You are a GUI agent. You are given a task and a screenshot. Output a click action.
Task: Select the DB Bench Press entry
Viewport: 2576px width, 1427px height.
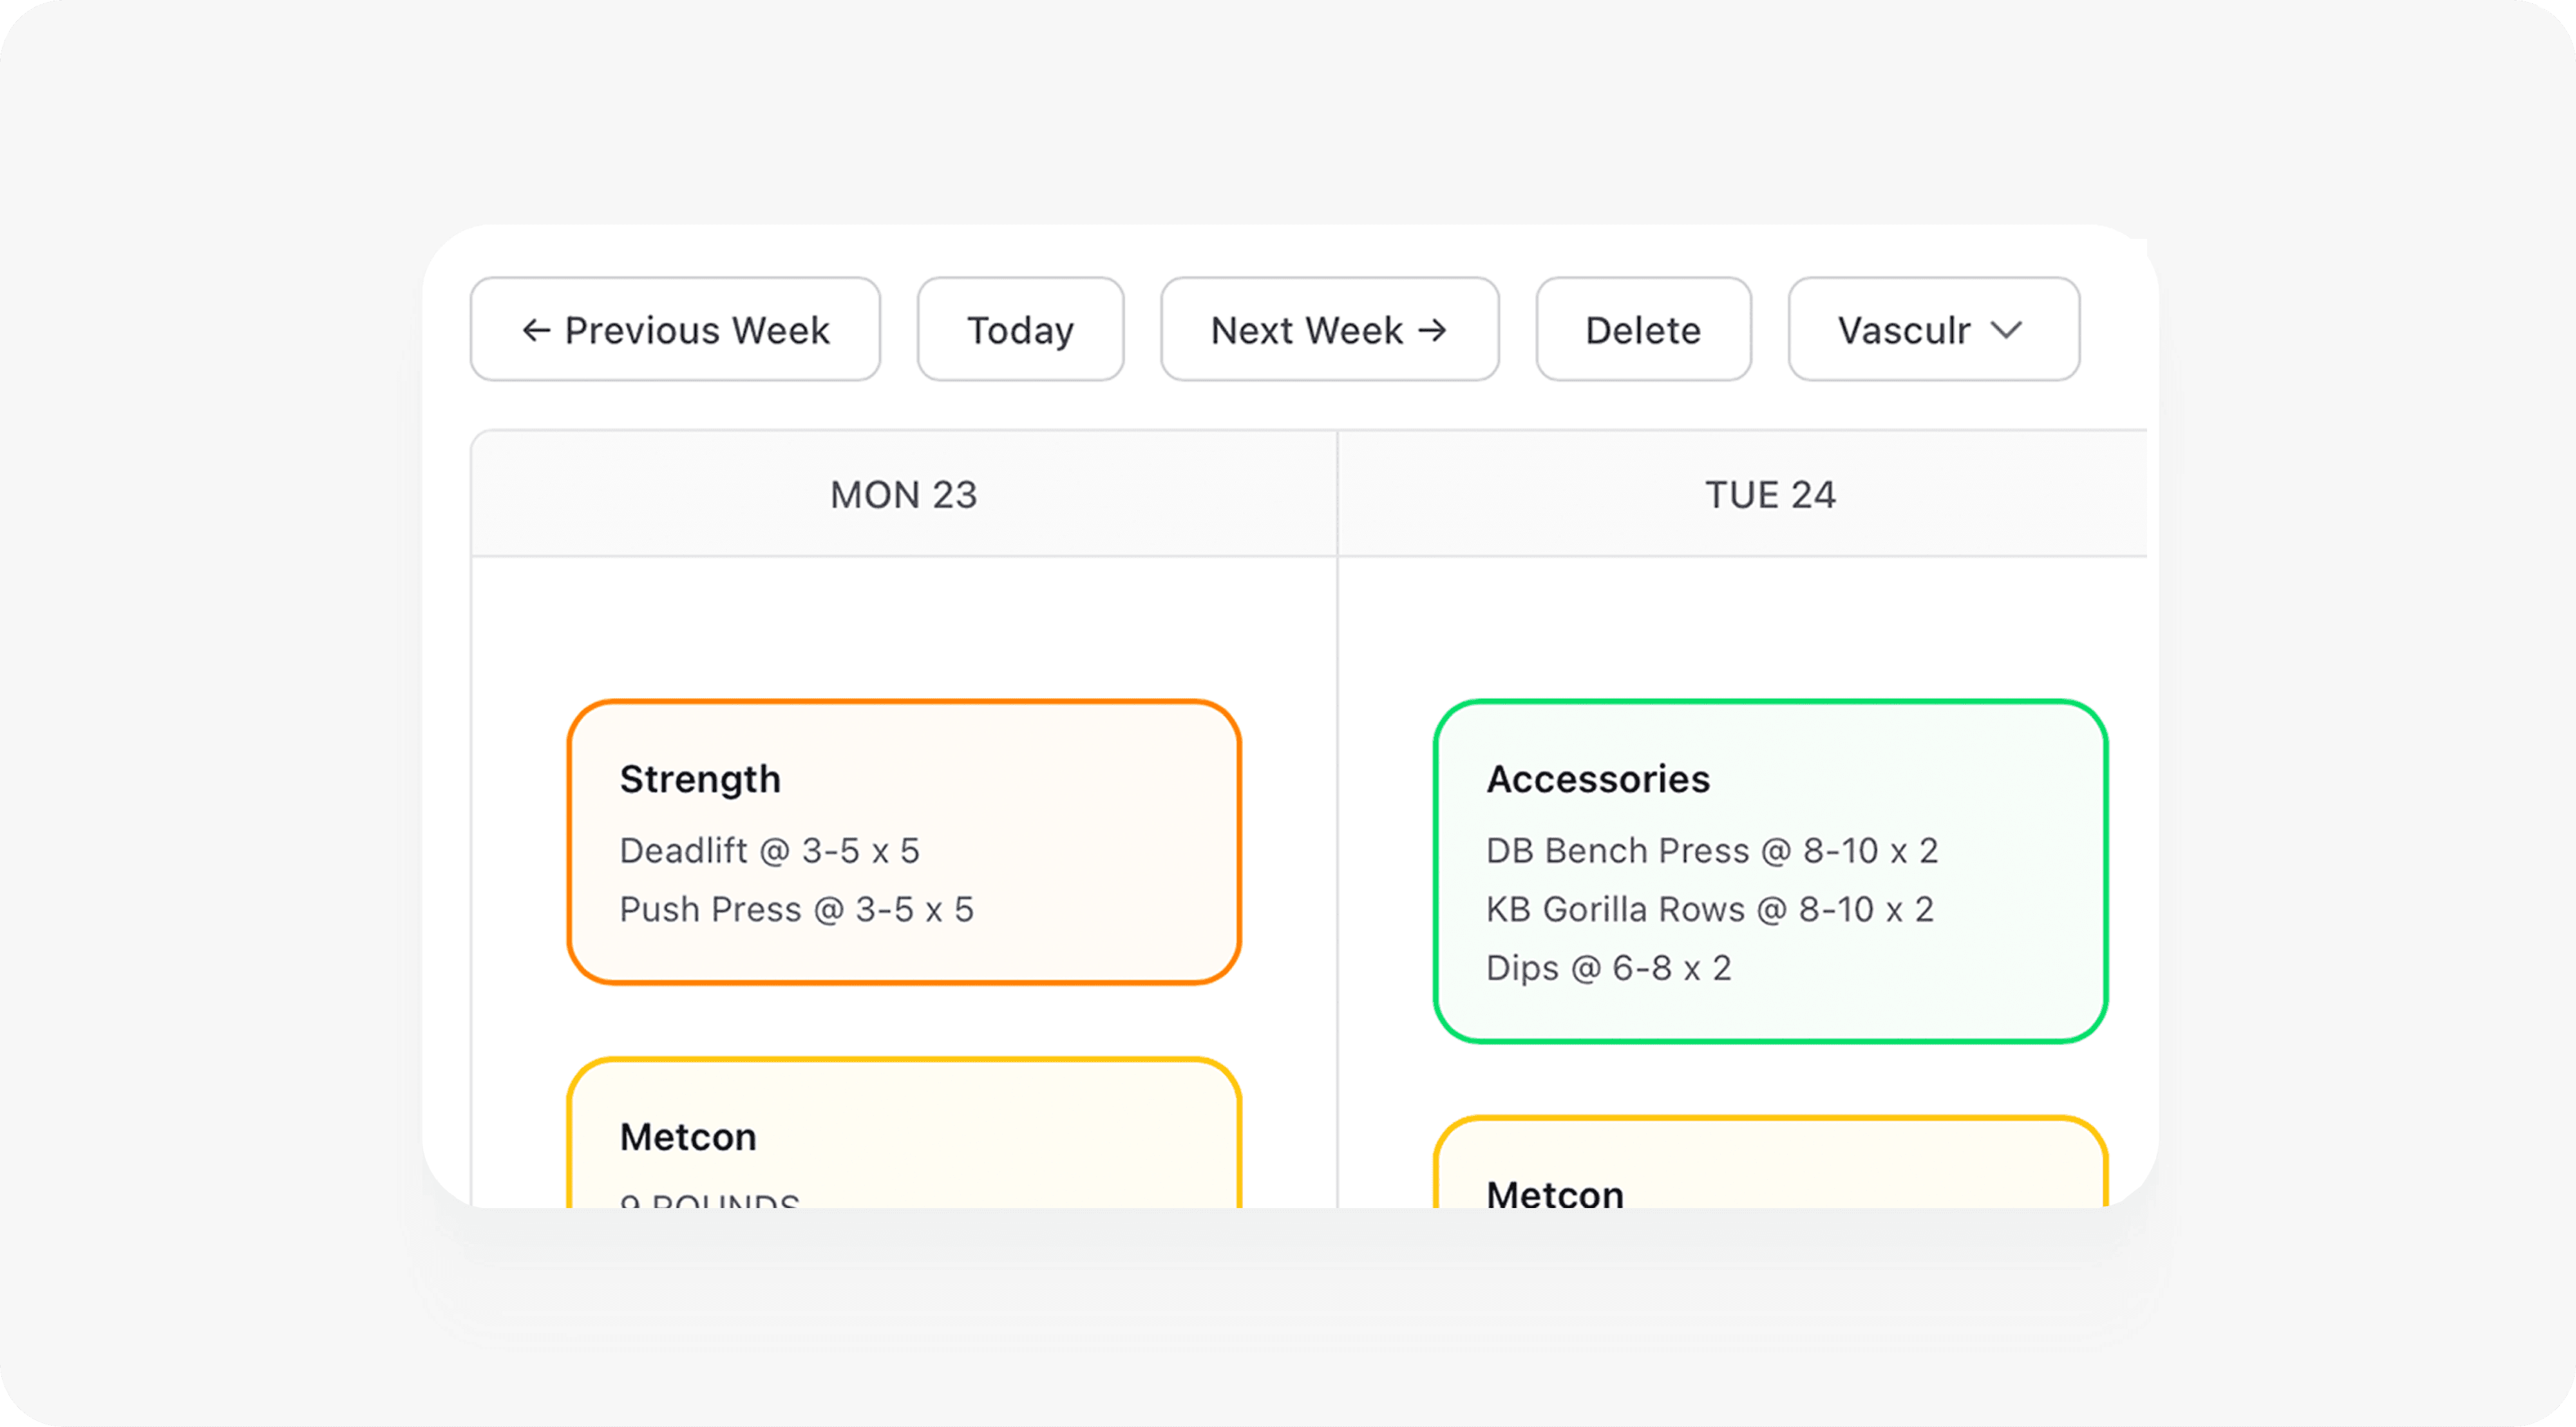(x=1712, y=850)
